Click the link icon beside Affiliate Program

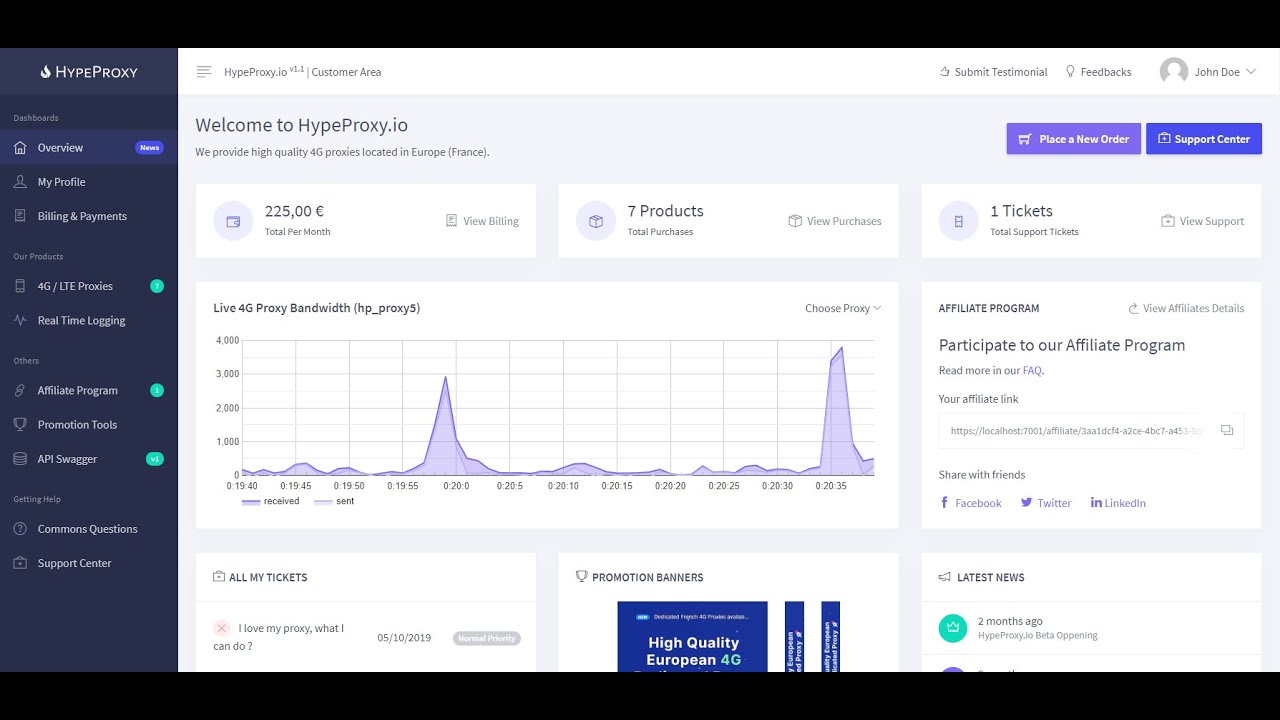click(20, 390)
